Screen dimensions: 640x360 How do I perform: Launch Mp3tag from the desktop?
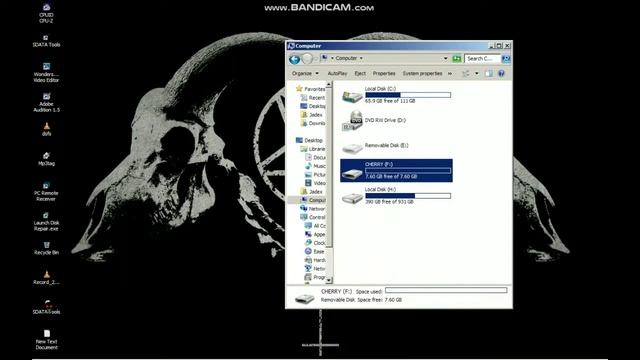coord(46,159)
